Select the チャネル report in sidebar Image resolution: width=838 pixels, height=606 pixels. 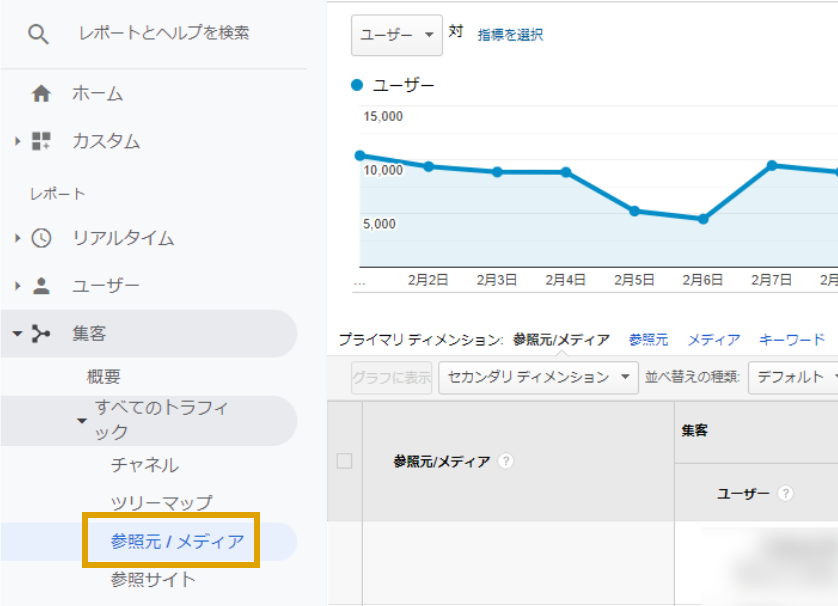tap(145, 465)
